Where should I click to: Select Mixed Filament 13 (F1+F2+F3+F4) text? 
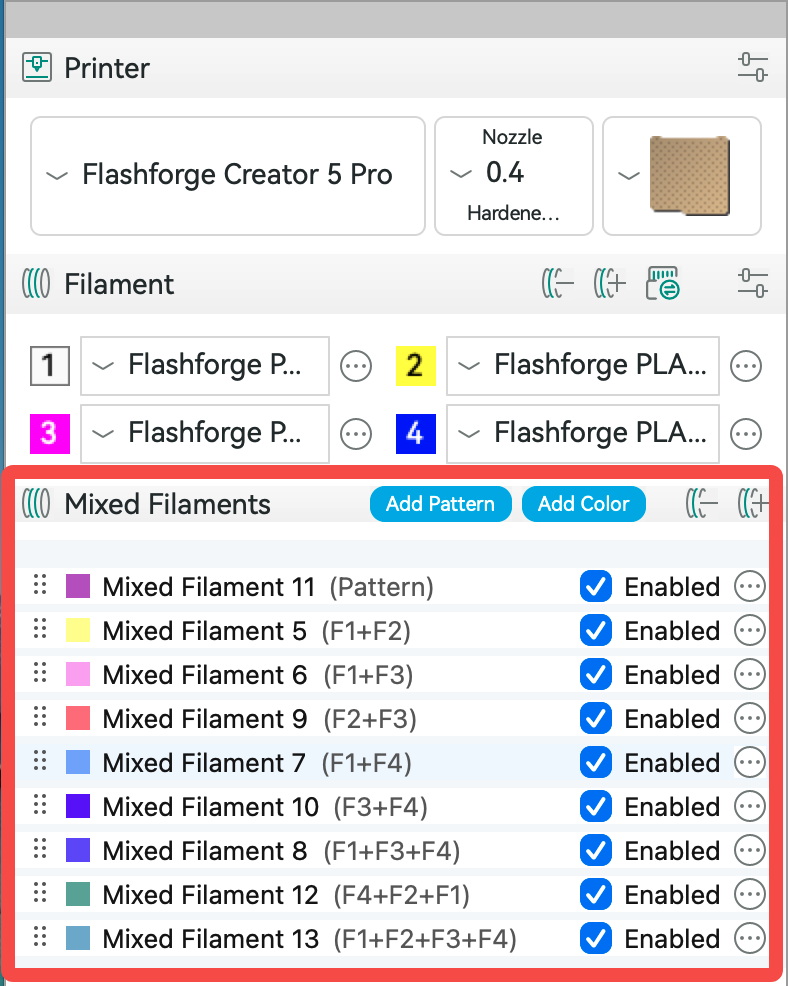pos(310,939)
